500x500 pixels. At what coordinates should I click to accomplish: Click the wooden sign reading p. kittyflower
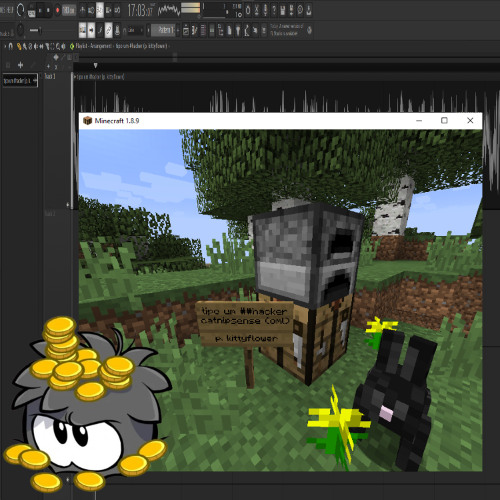(x=246, y=323)
